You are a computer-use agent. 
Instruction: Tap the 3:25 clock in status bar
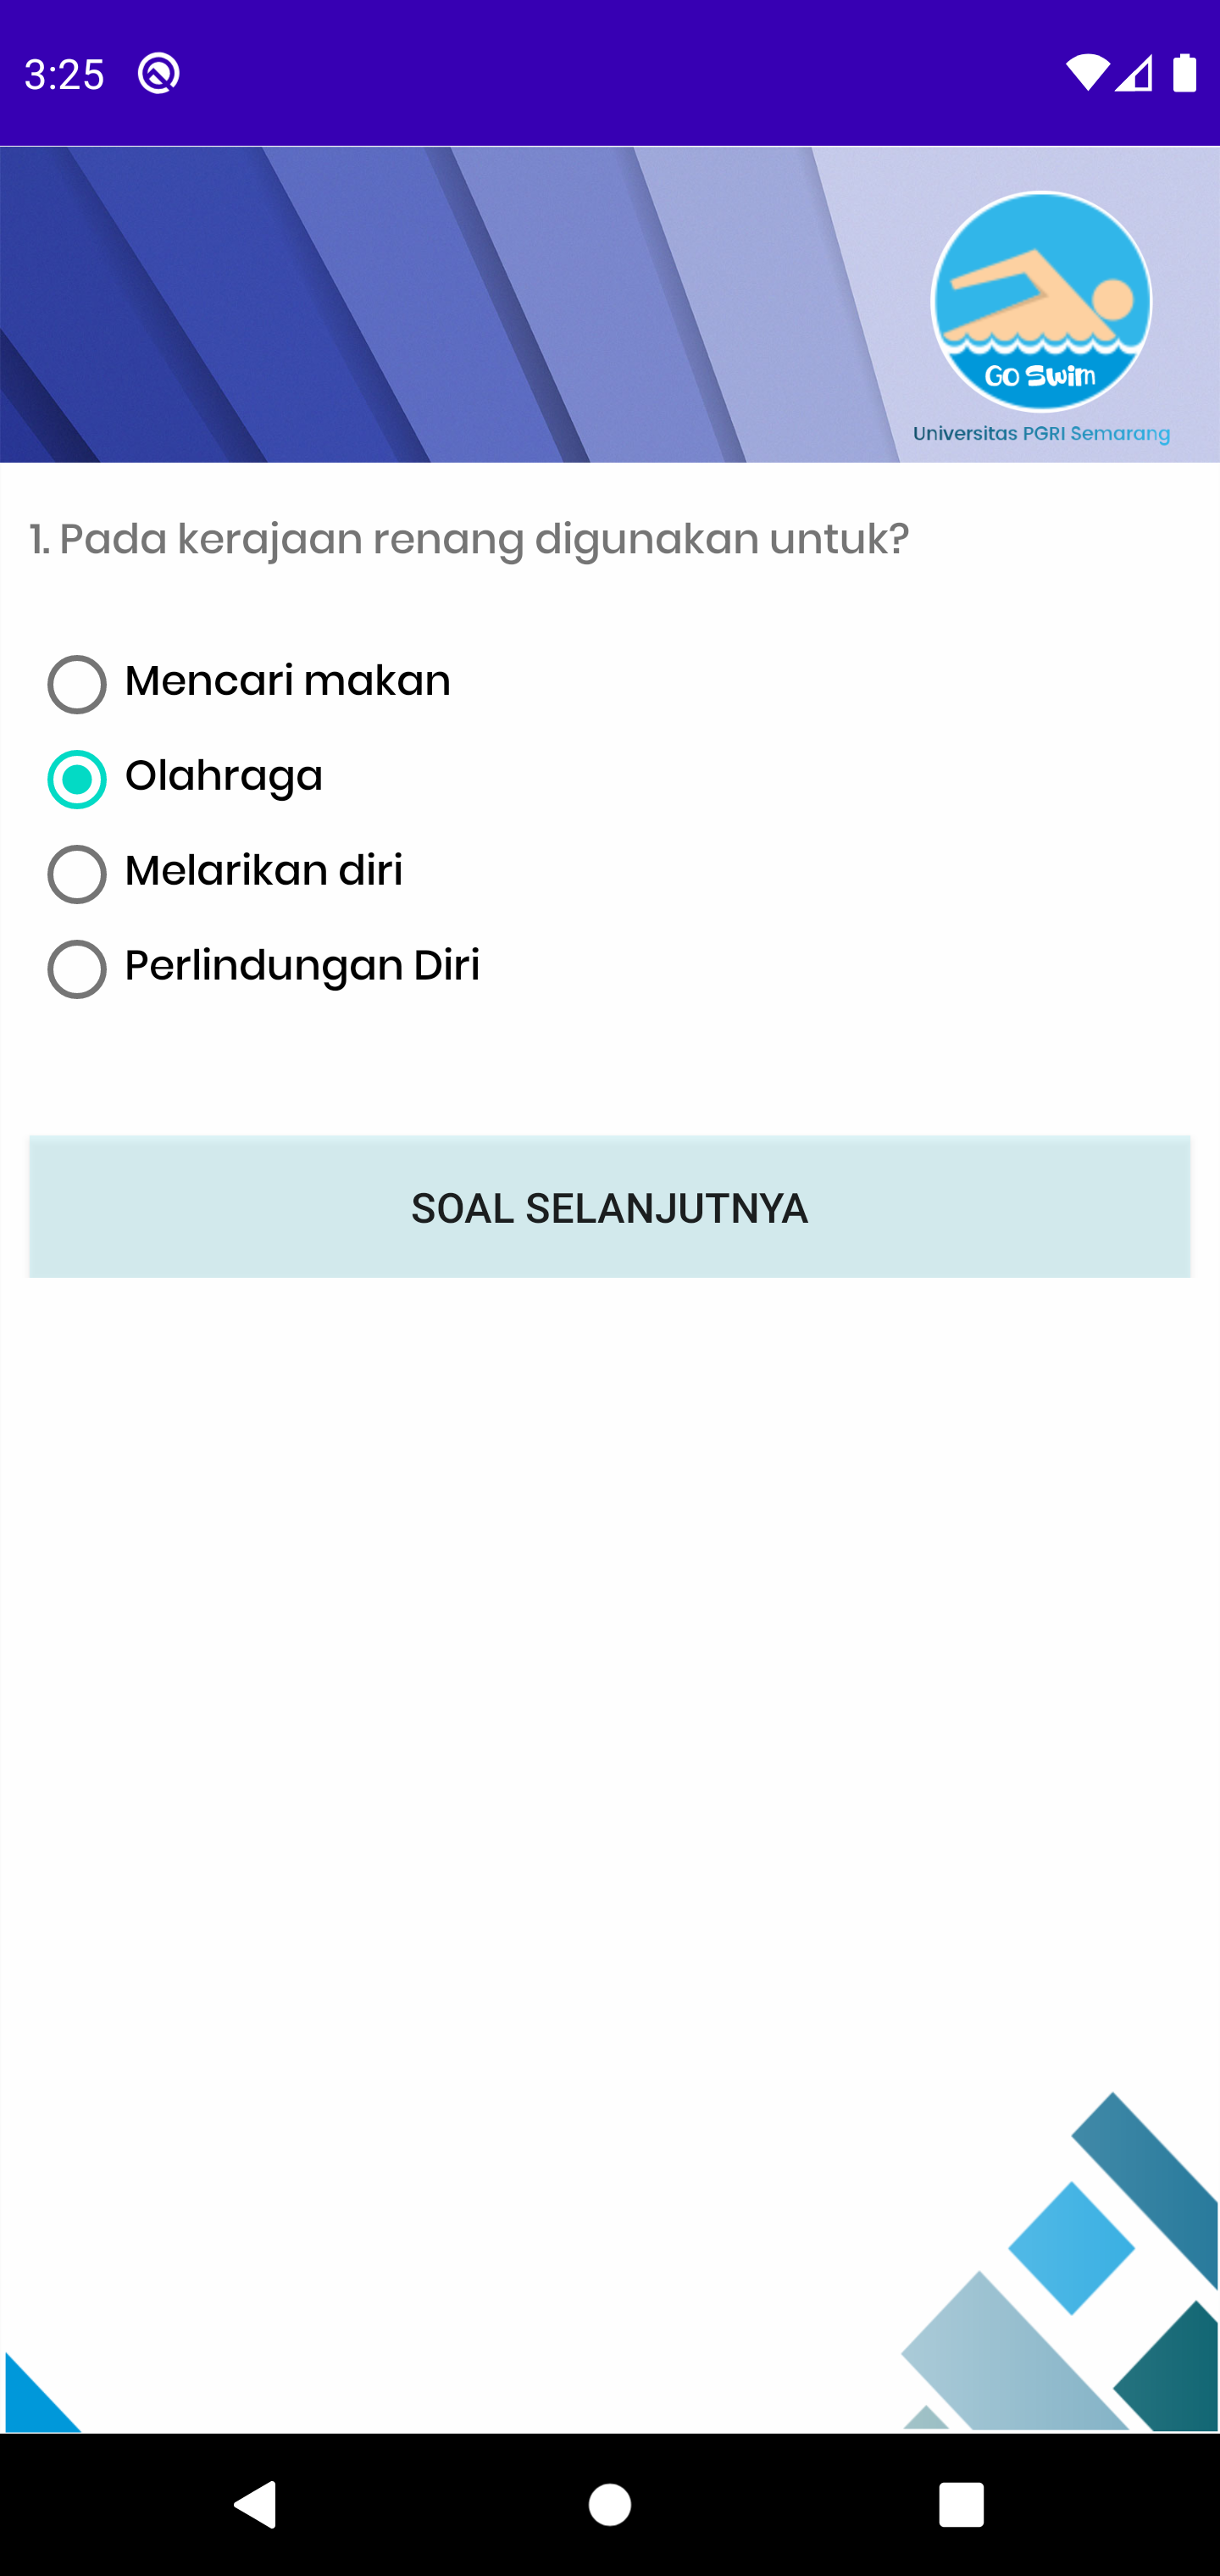[x=64, y=74]
